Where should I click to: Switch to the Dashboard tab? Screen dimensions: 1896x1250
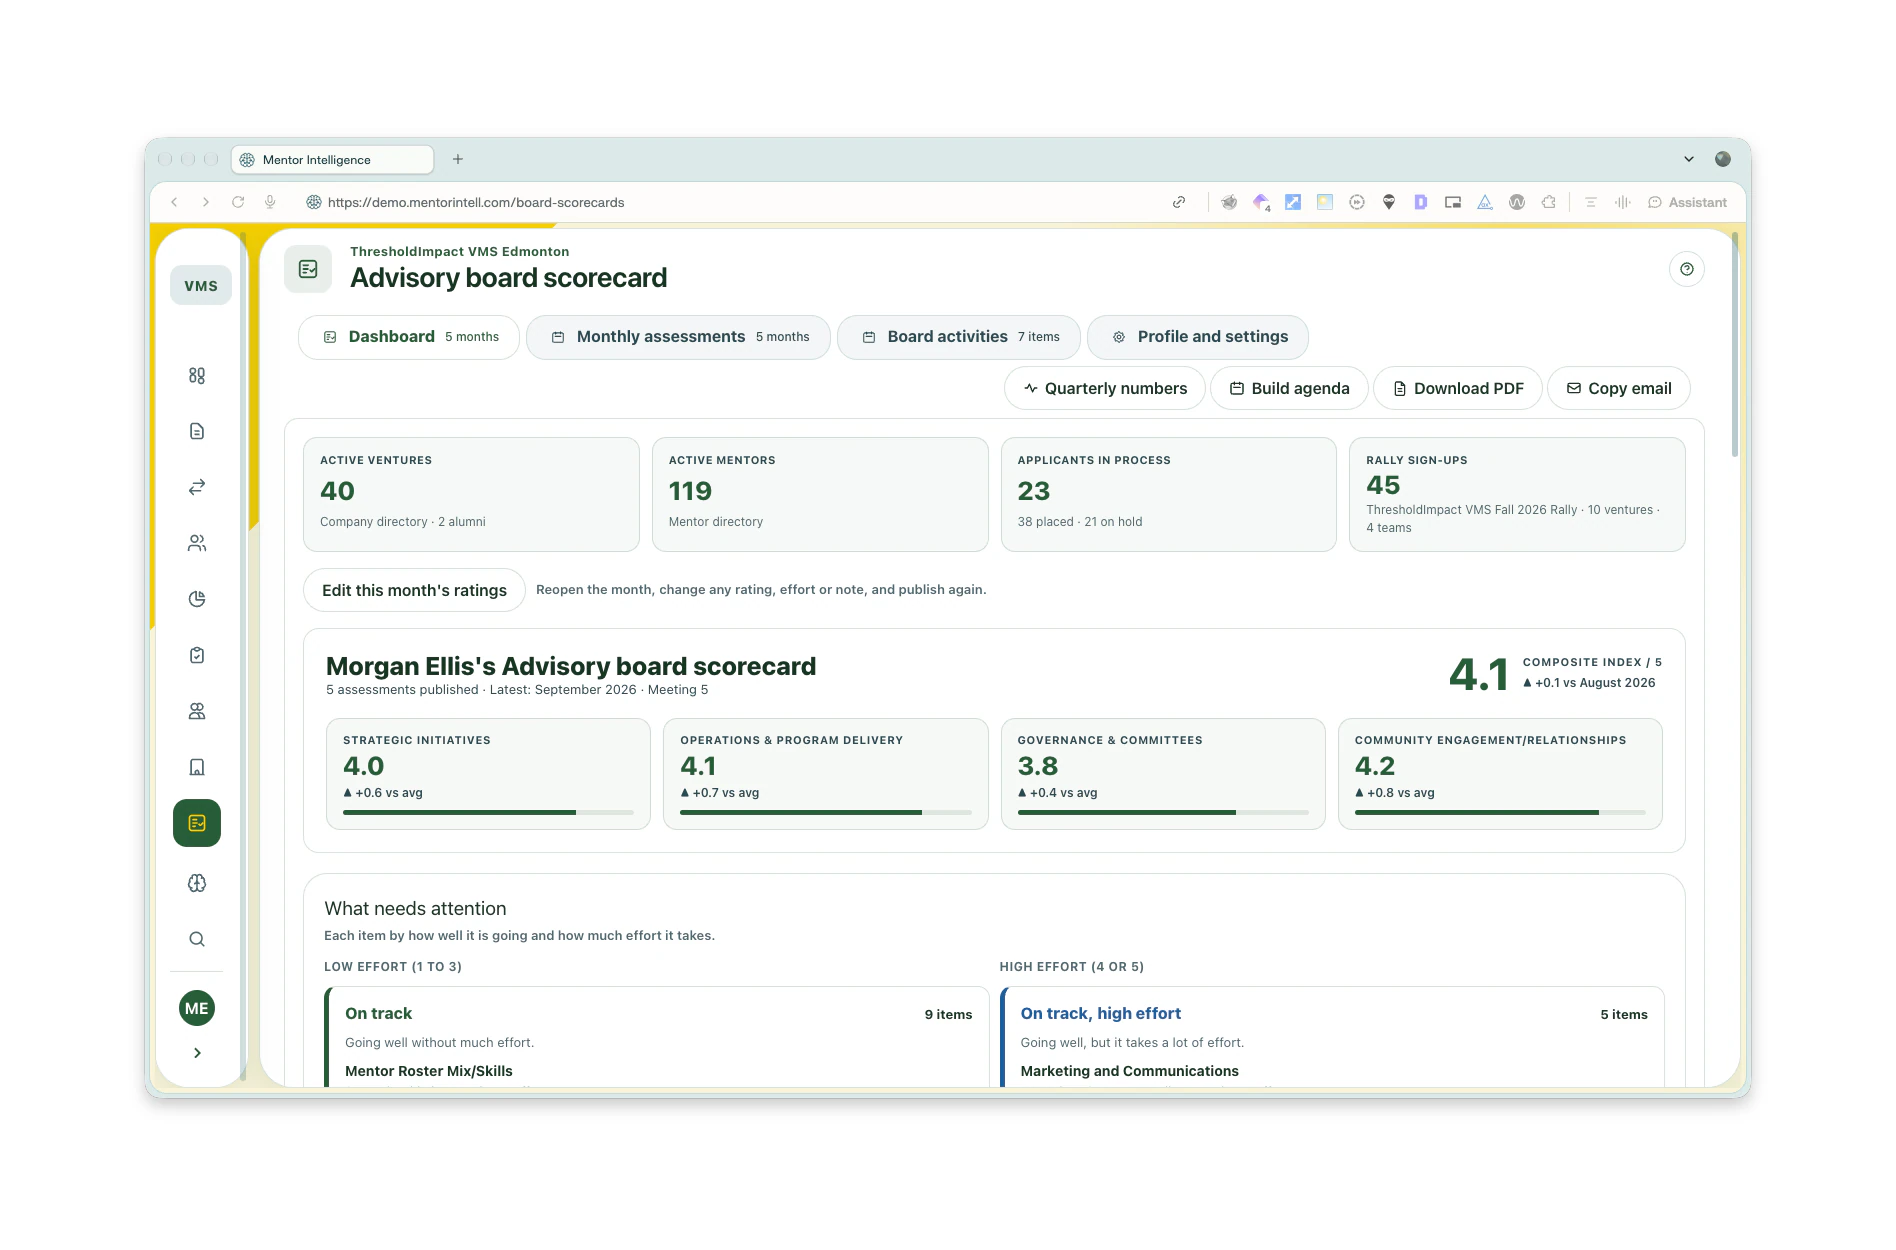pyautogui.click(x=409, y=337)
